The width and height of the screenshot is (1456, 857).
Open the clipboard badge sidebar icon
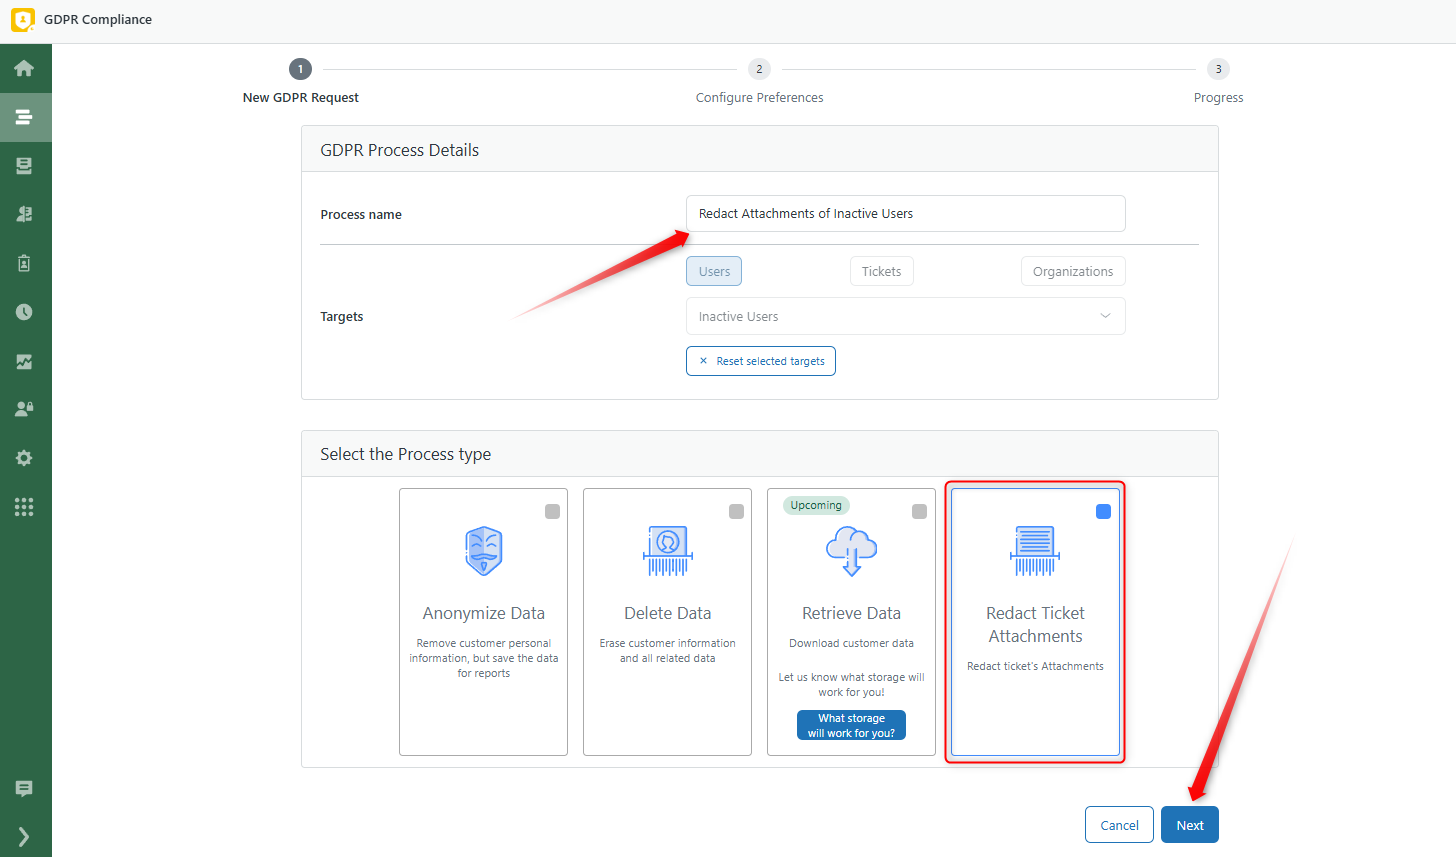click(x=24, y=263)
